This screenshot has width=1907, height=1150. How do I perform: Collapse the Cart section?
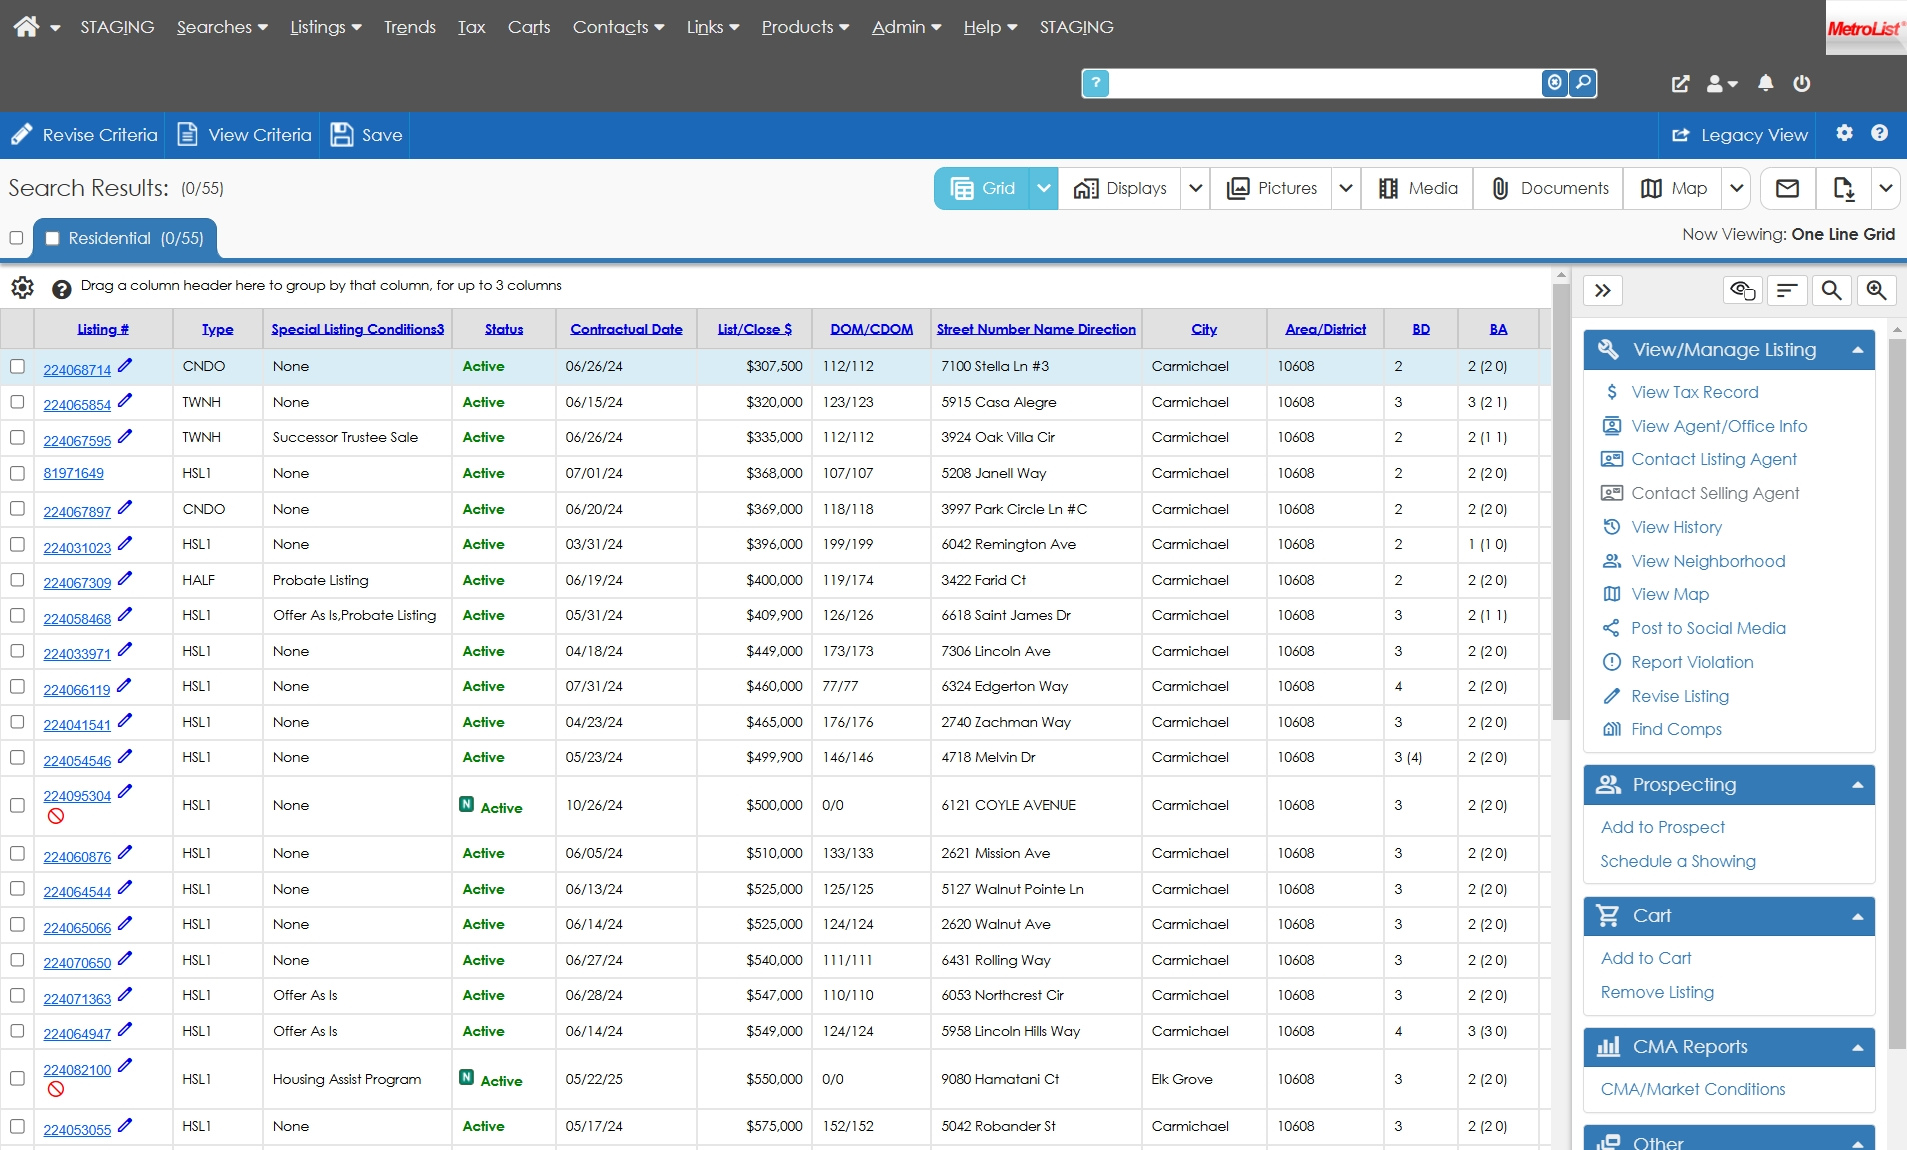[1857, 916]
